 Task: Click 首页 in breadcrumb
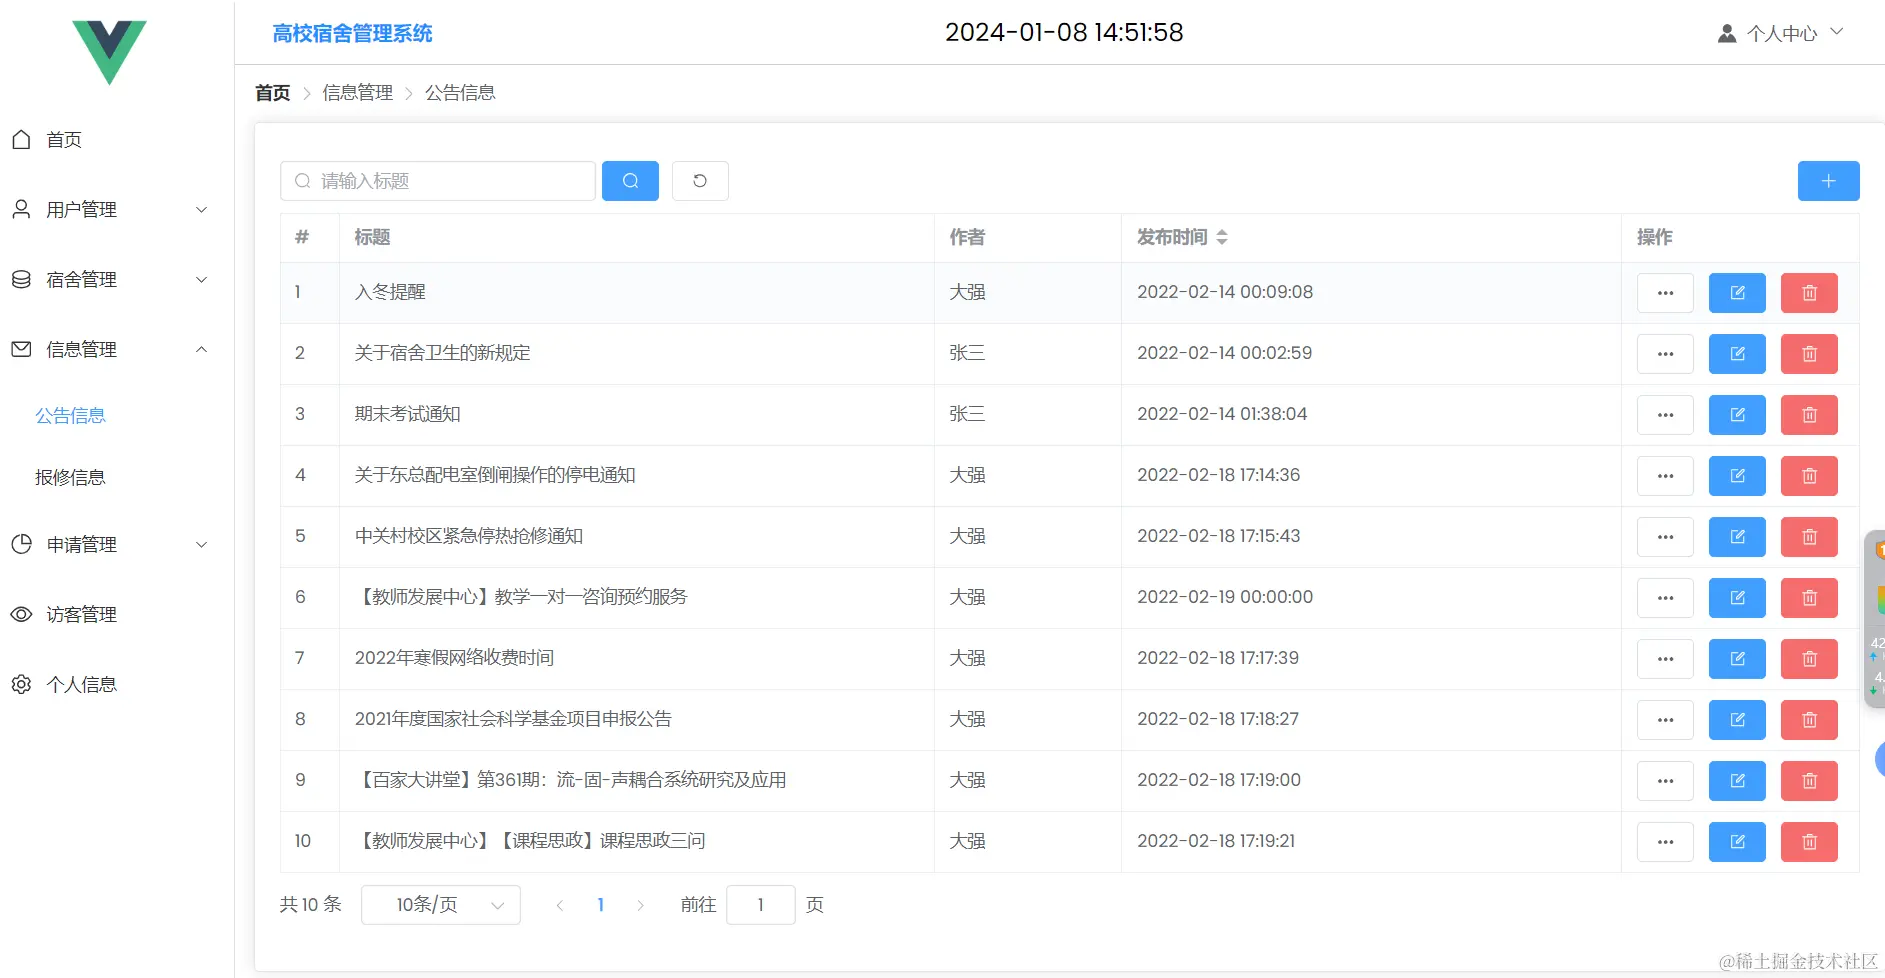pos(272,93)
